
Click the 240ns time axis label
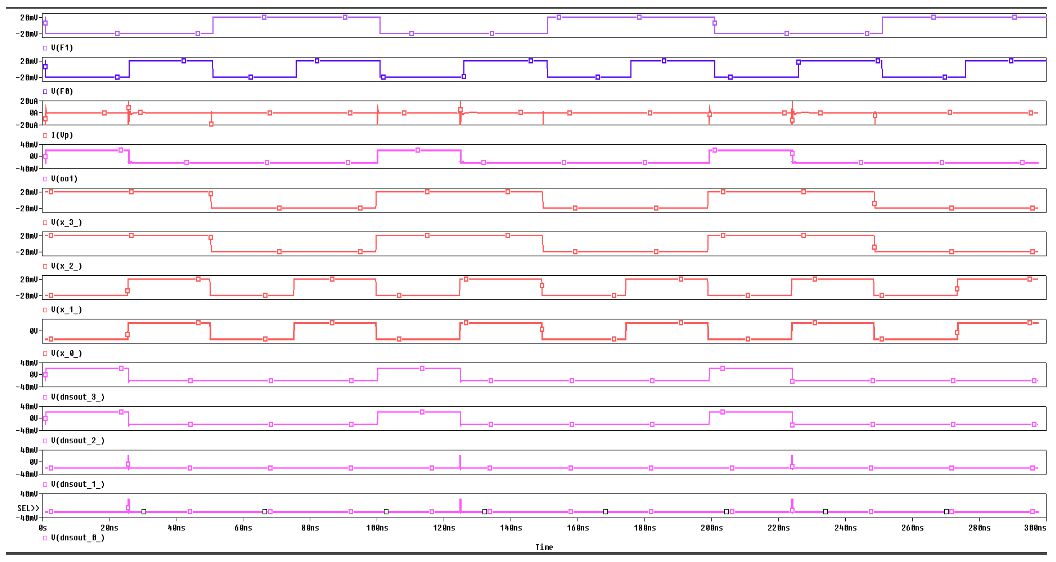(x=845, y=528)
